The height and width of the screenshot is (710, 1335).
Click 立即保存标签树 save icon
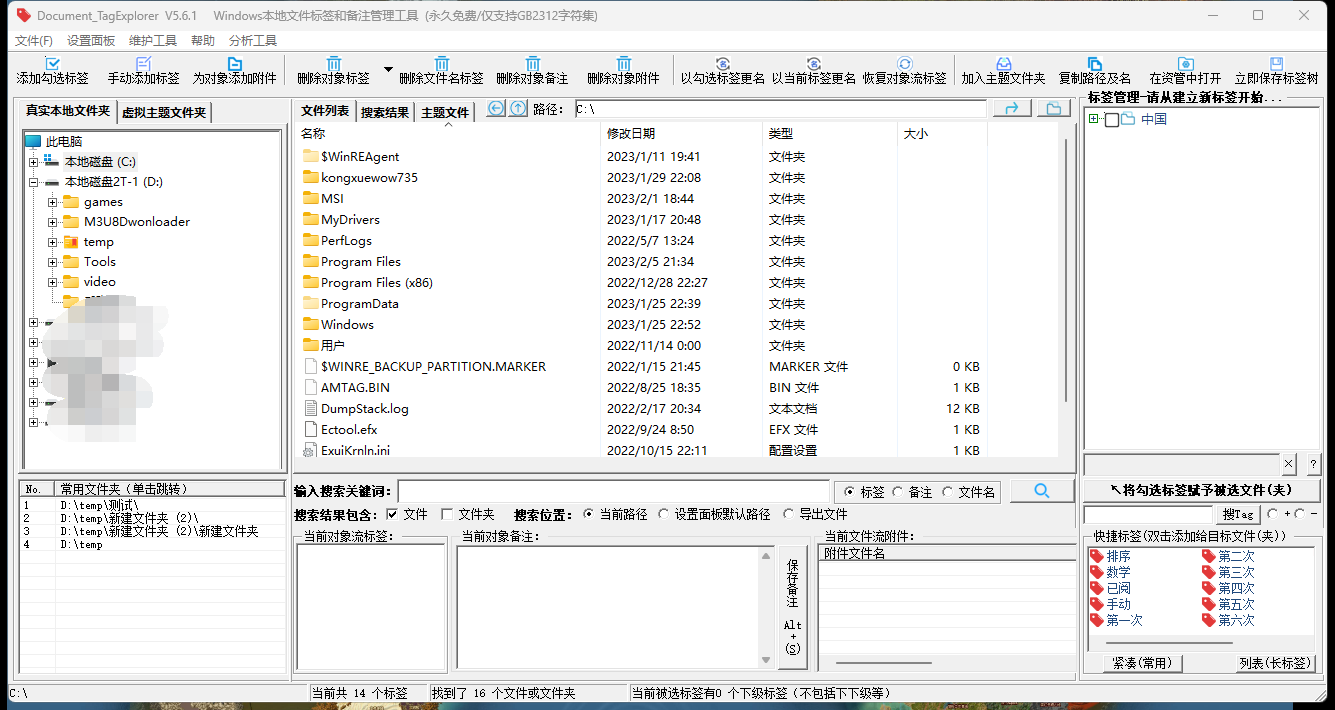click(1276, 64)
